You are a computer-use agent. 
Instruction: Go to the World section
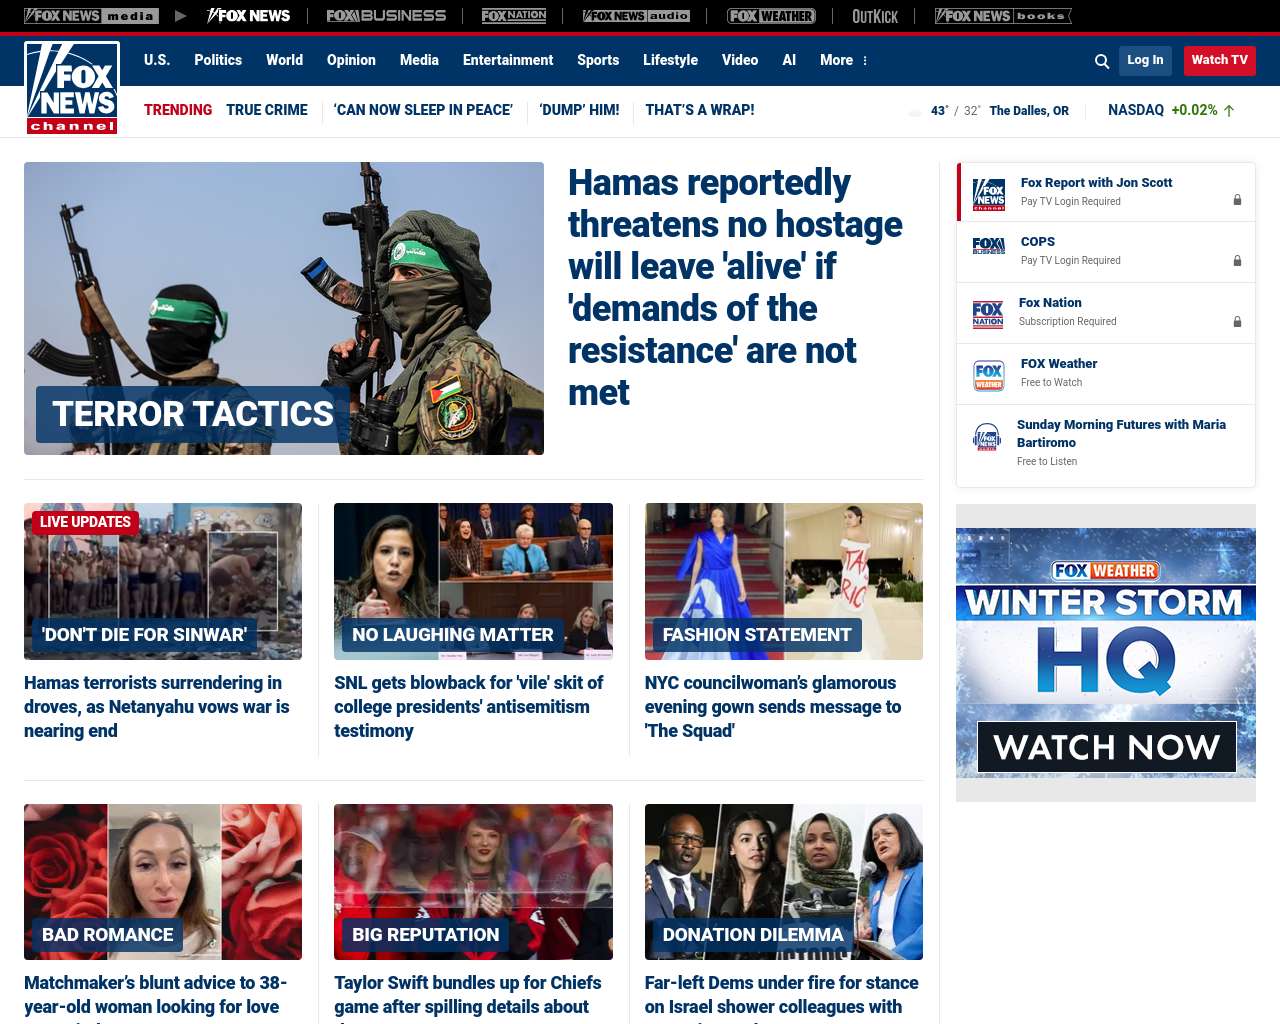pos(284,60)
